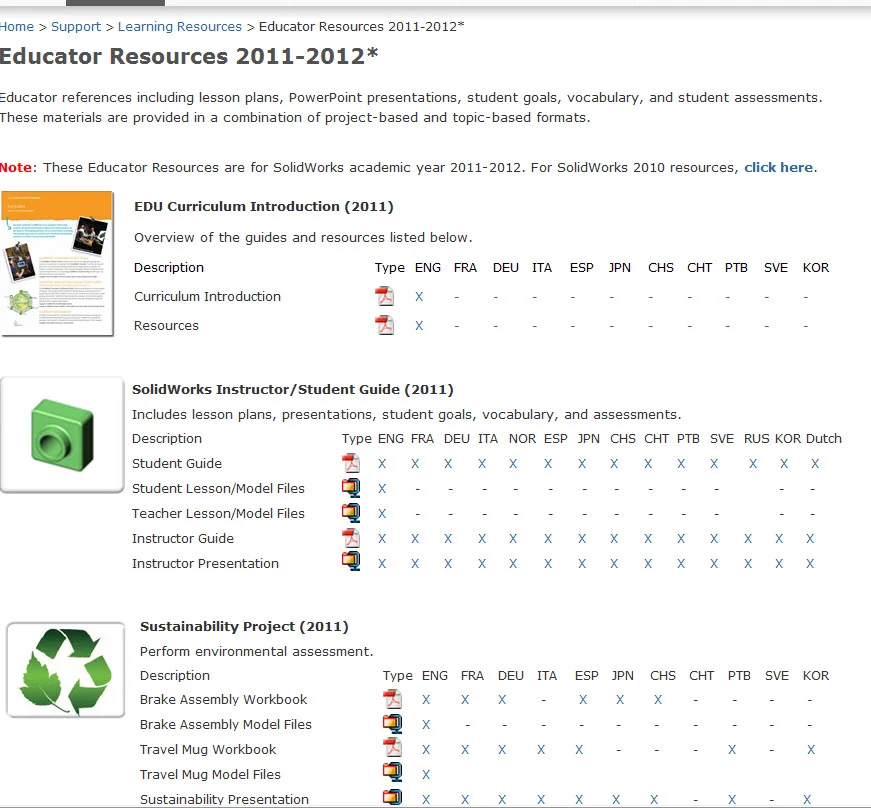This screenshot has width=871, height=808.
Task: Click the Travel Mug Model Files icon
Action: [x=392, y=774]
